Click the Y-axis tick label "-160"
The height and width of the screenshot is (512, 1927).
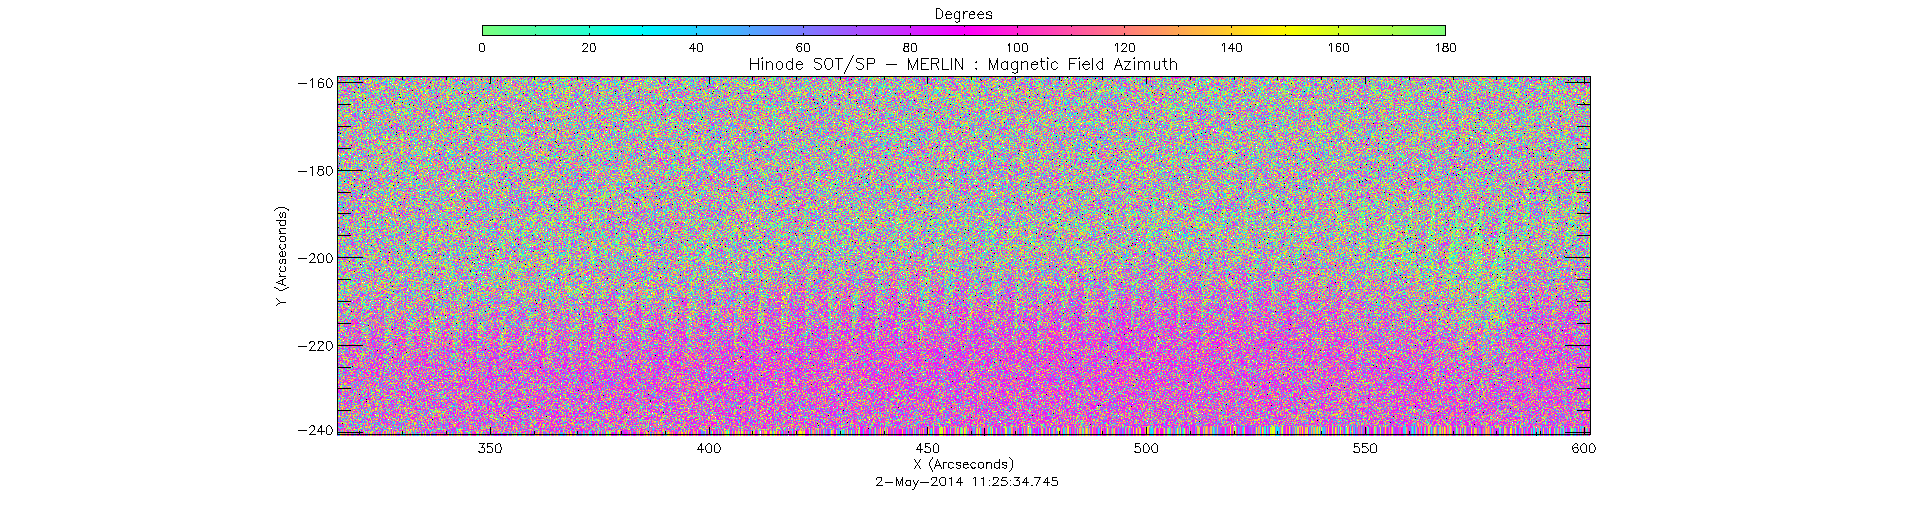pos(316,83)
